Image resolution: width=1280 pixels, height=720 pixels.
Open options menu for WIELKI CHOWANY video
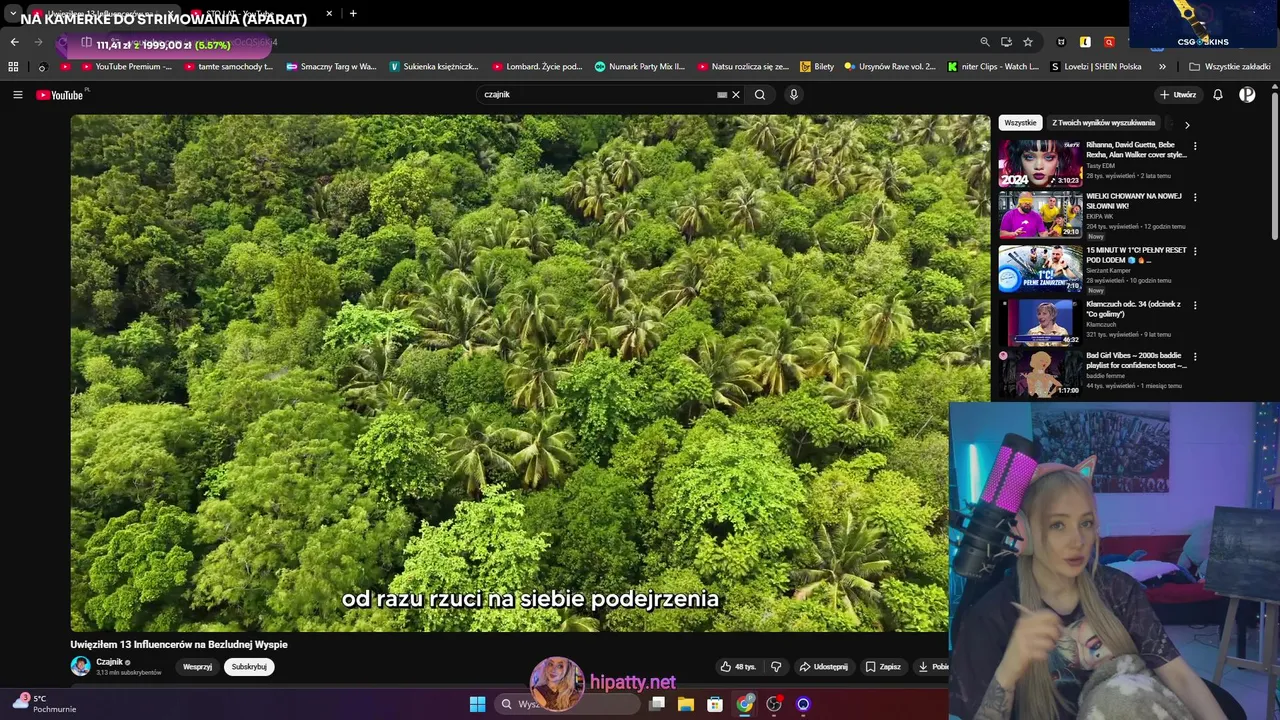pos(1195,197)
